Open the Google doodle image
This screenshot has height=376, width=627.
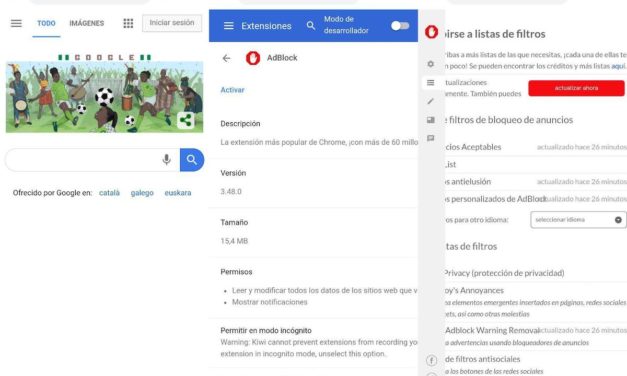click(104, 94)
